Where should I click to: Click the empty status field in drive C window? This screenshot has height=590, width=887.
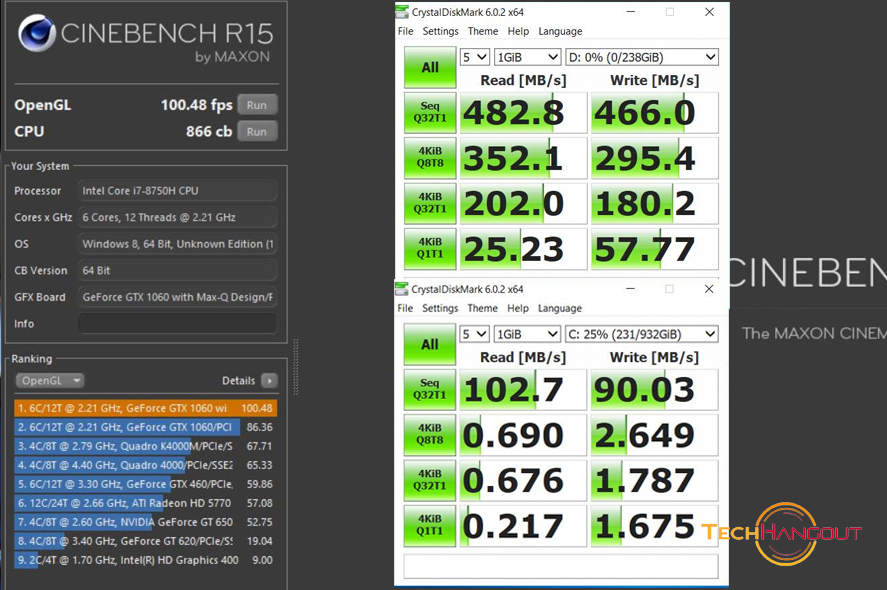coord(561,566)
